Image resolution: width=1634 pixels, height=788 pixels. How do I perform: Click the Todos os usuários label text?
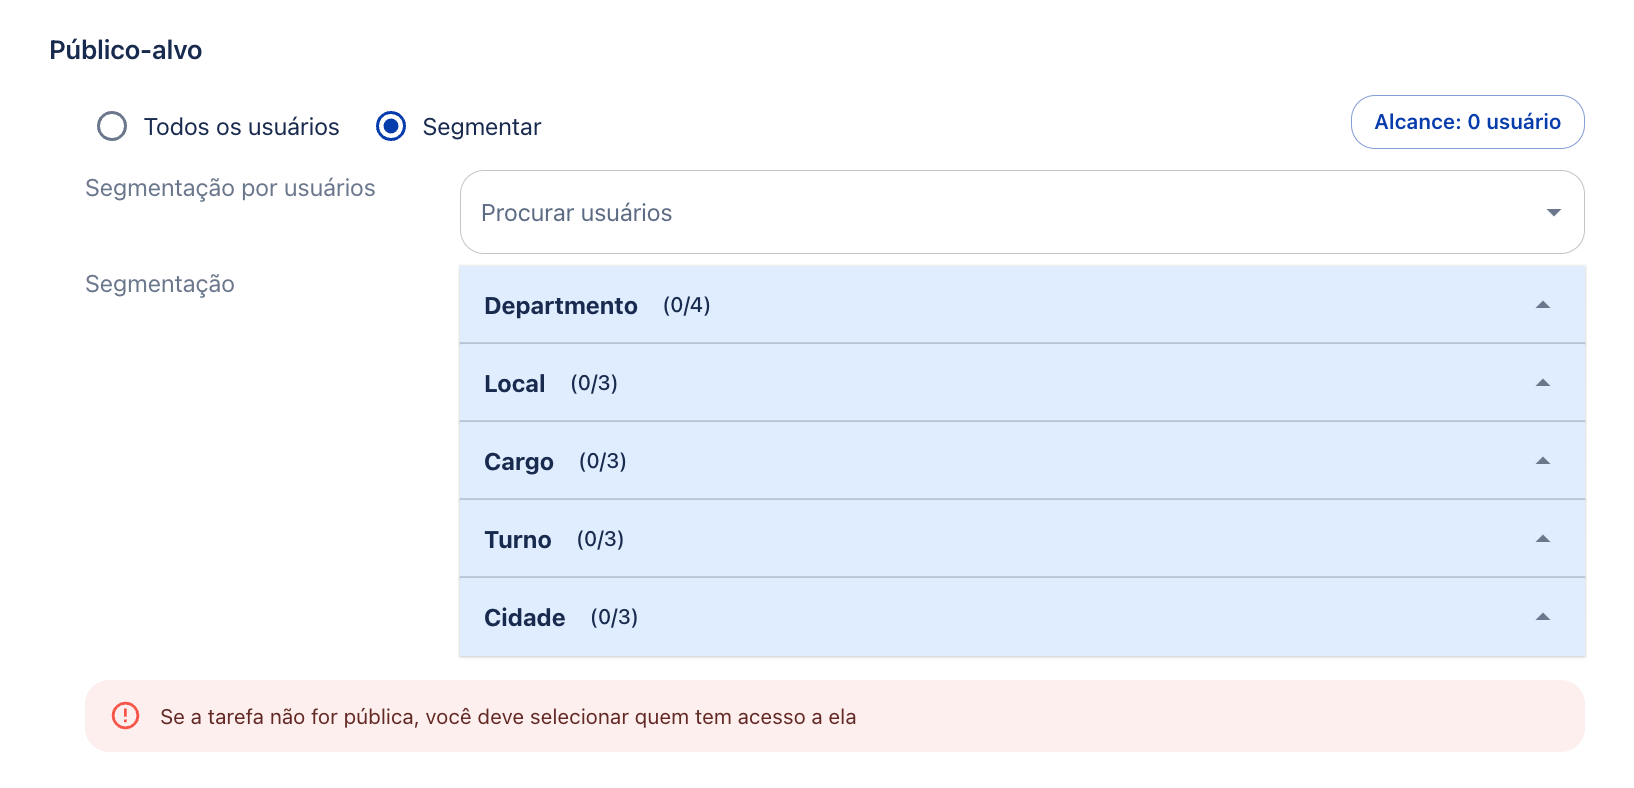tap(242, 127)
